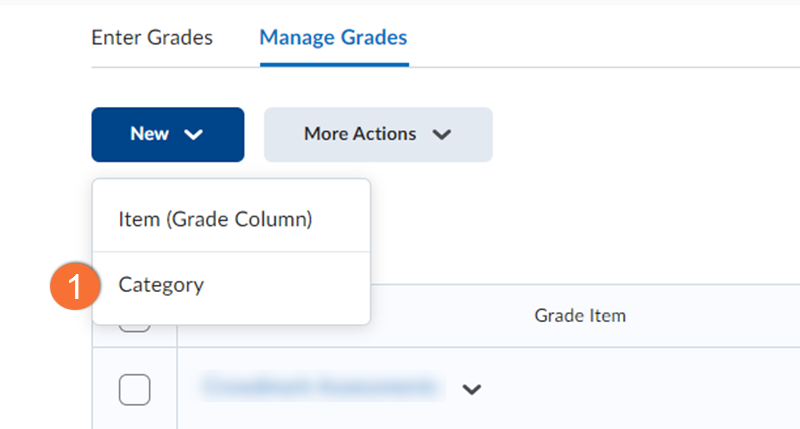Click the blue New button
Screen dimensions: 800x429
150,134
